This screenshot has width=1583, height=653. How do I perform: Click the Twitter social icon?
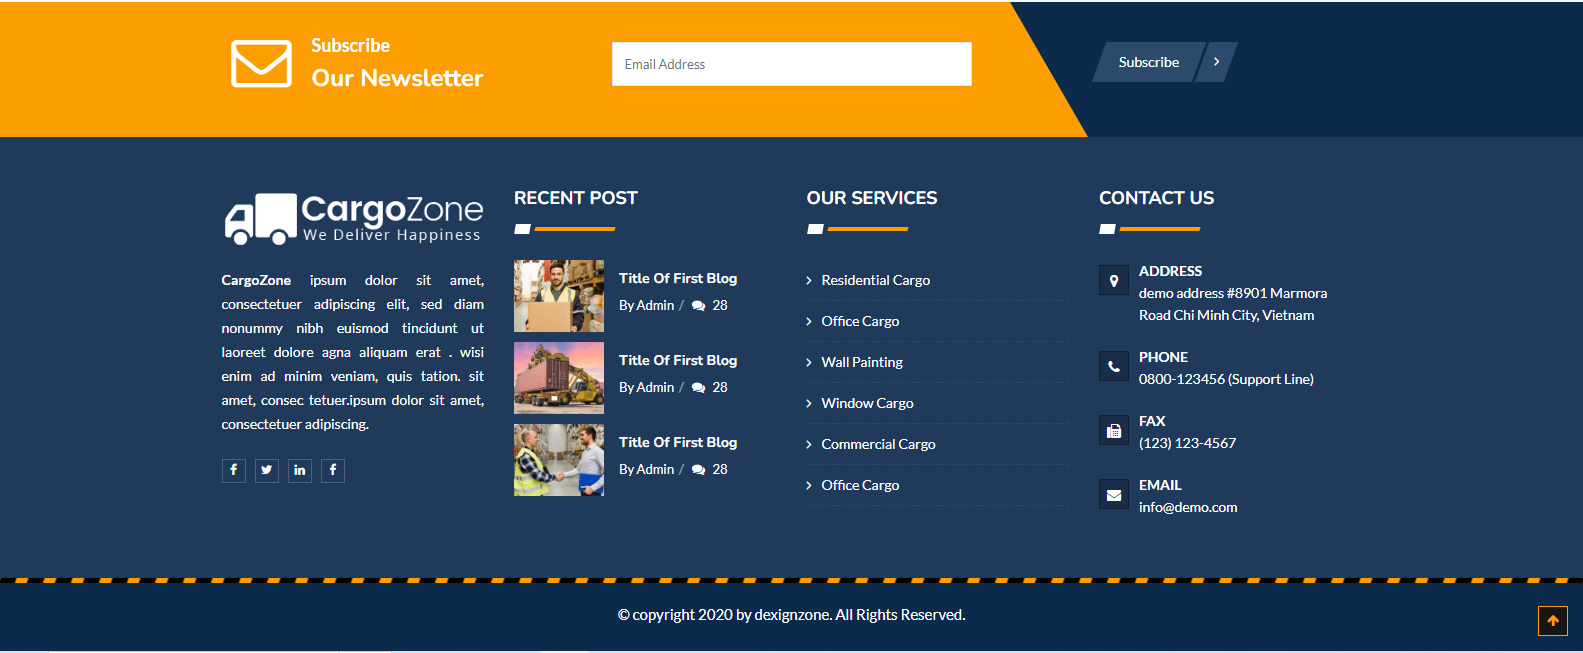point(266,470)
